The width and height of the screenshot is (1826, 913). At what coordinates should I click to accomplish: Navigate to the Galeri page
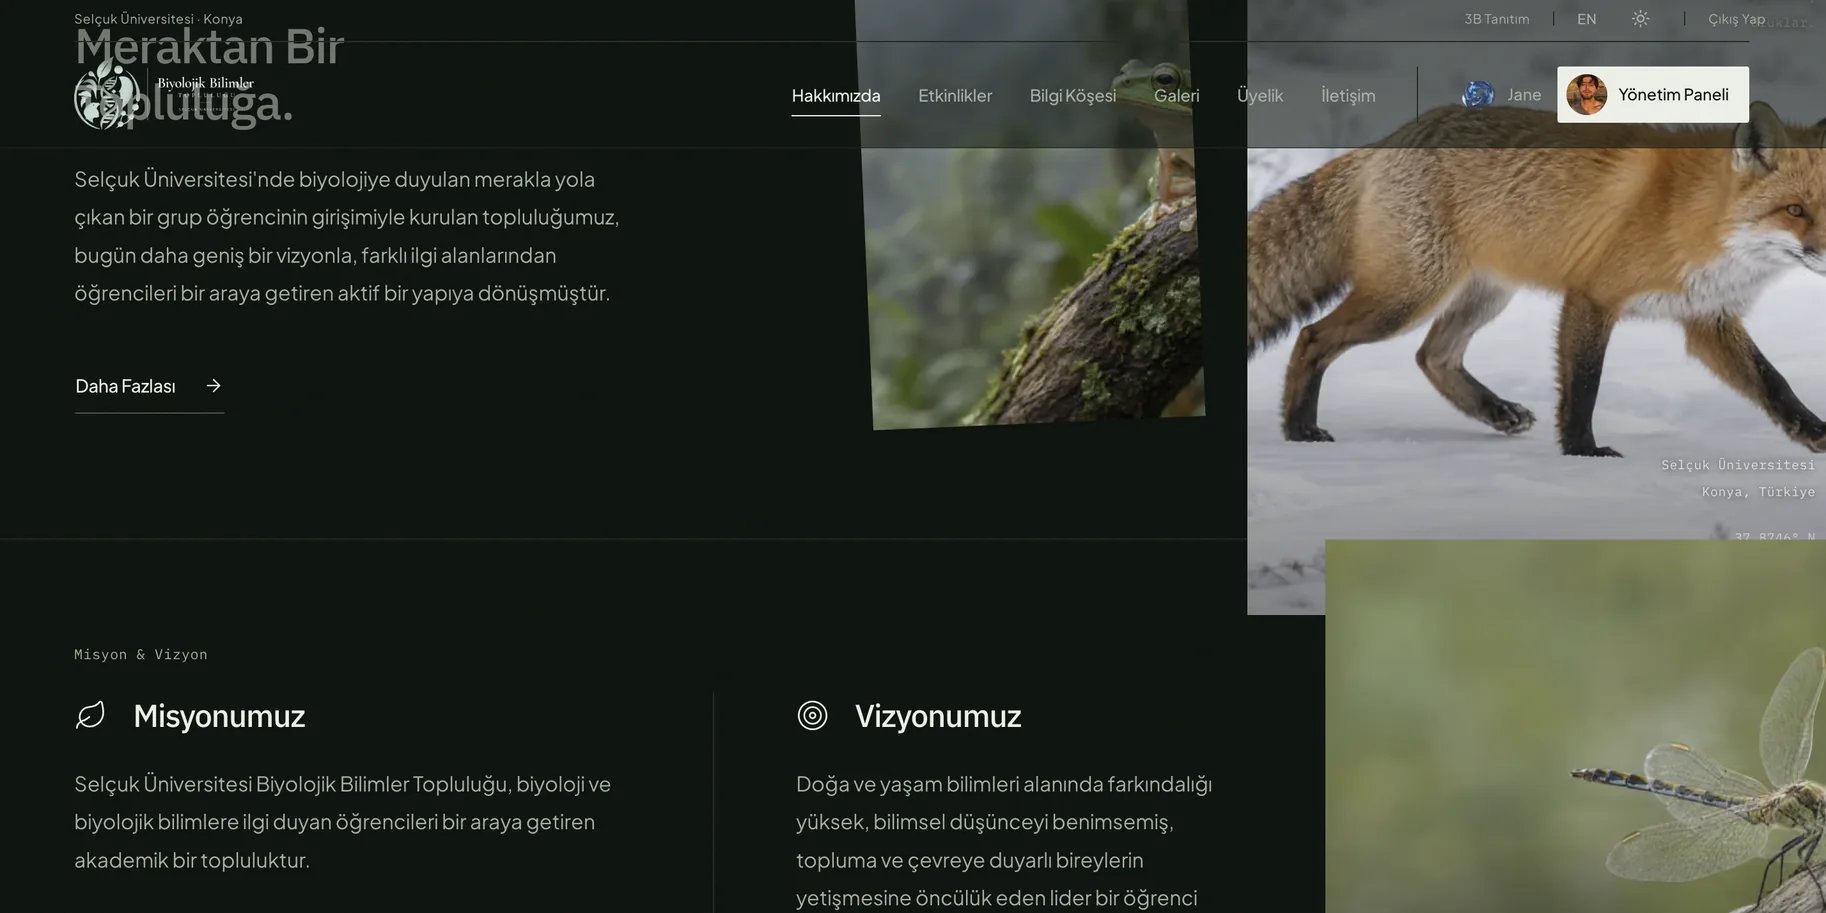tap(1177, 96)
